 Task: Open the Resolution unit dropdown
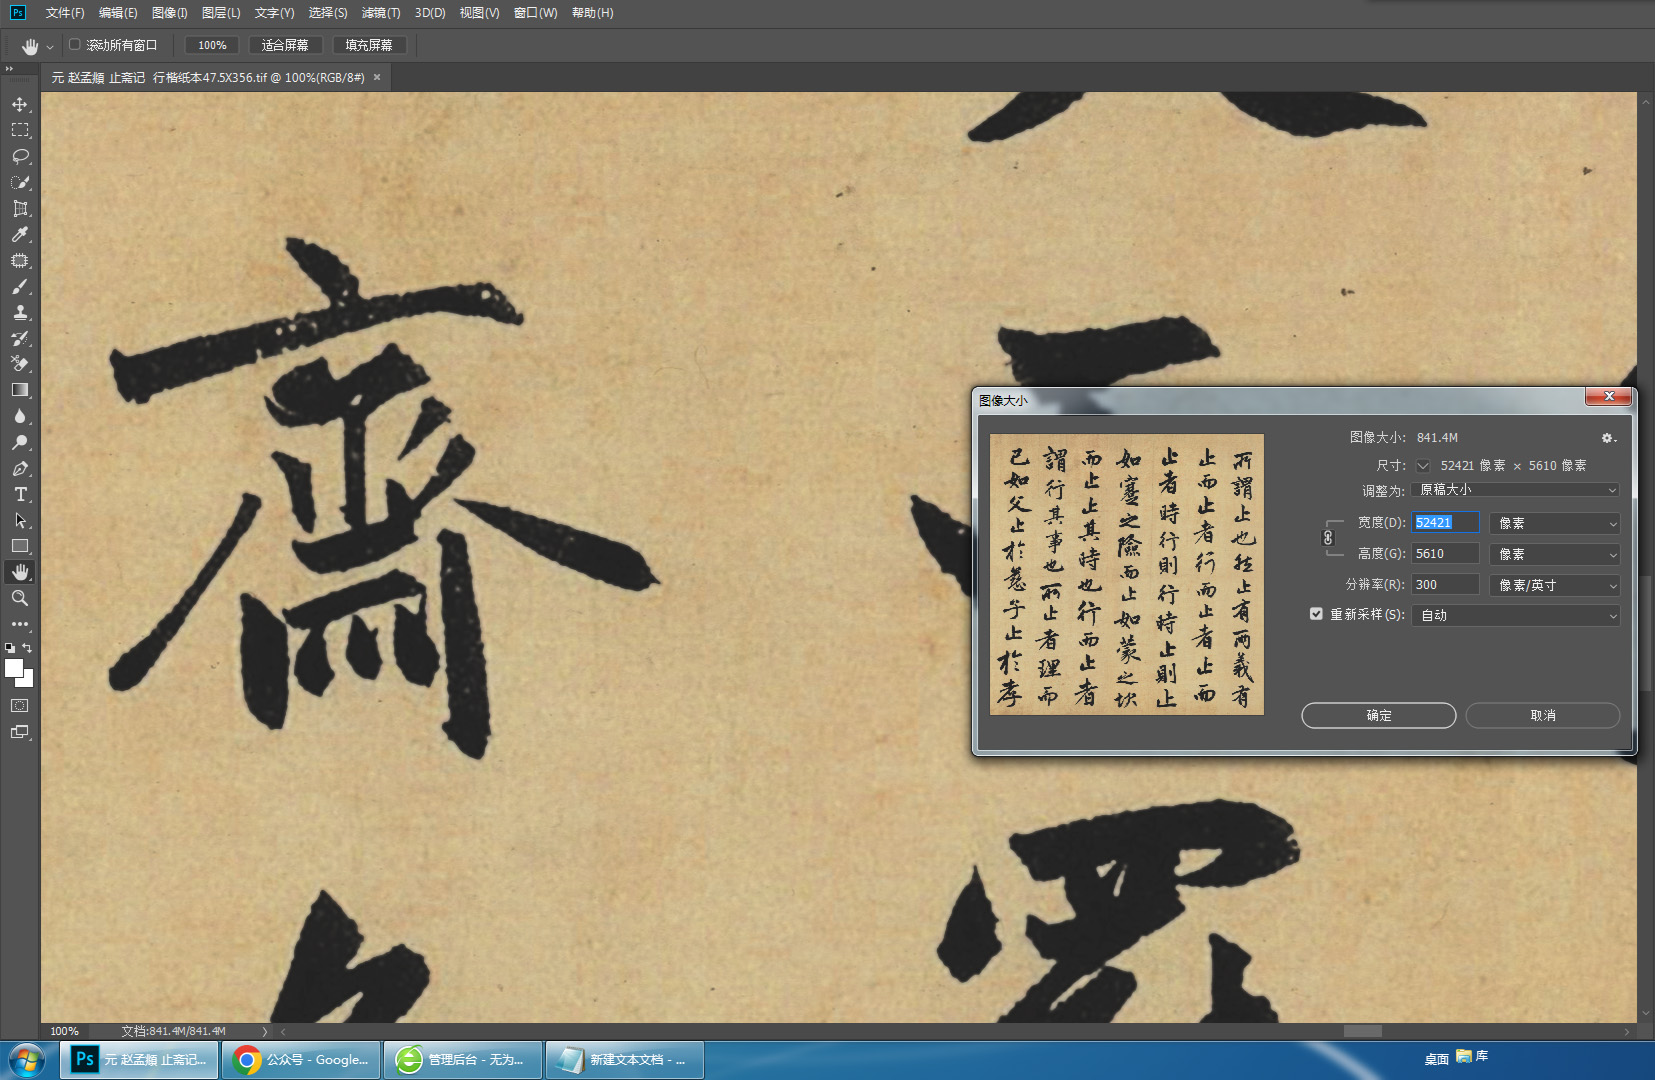1555,585
